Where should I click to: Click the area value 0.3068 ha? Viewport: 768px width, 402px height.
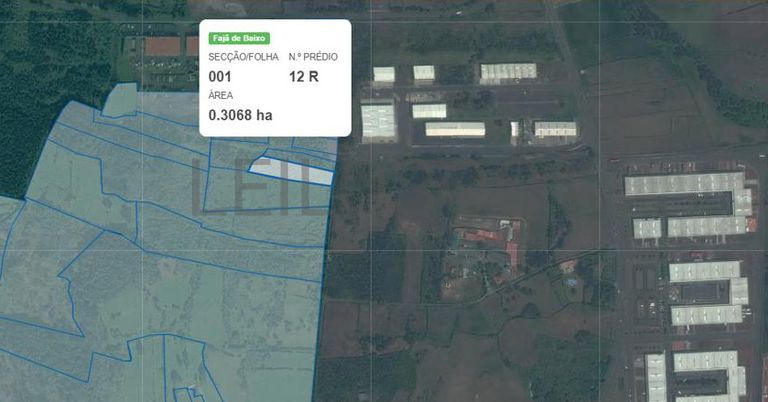click(x=240, y=115)
